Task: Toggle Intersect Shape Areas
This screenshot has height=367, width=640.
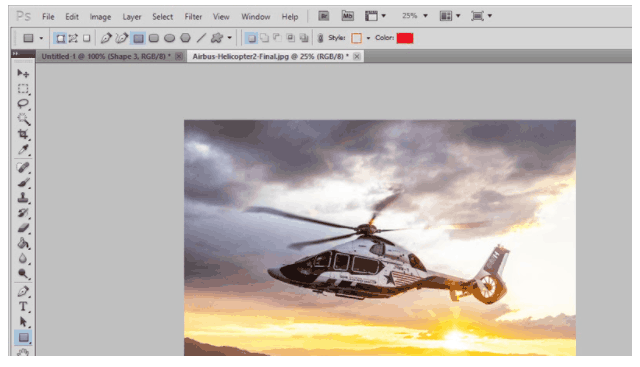Action: coord(291,38)
